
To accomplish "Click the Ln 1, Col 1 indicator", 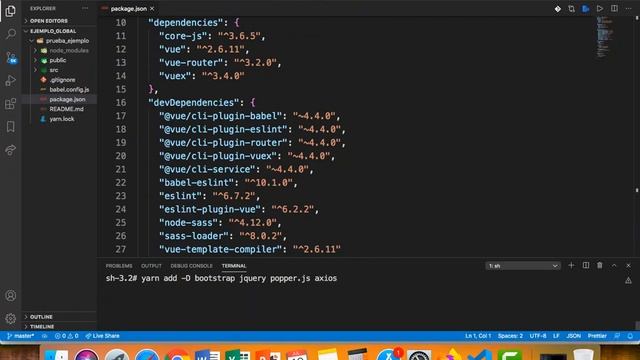I will (x=478, y=336).
